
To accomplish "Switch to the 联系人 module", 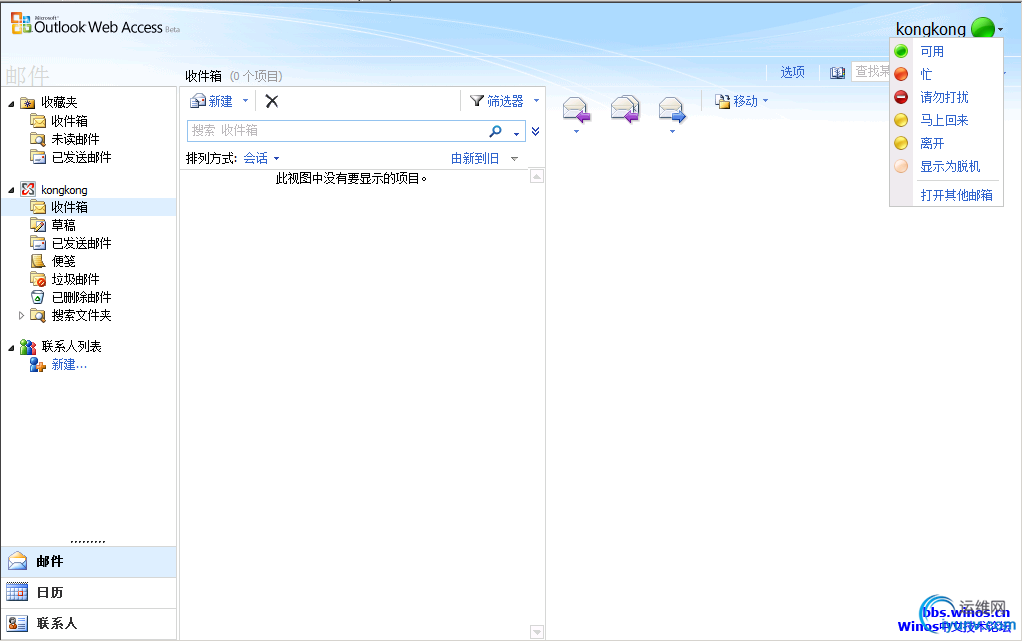I will click(89, 624).
